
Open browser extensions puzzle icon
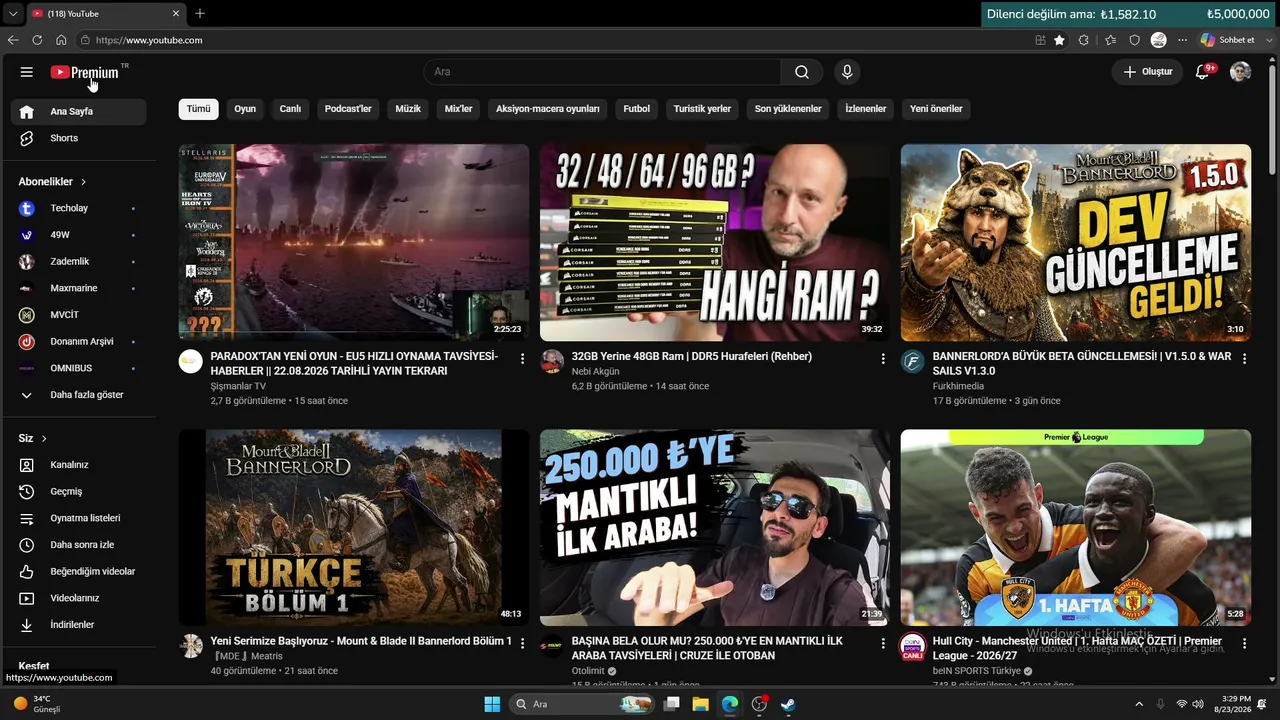tap(1084, 40)
